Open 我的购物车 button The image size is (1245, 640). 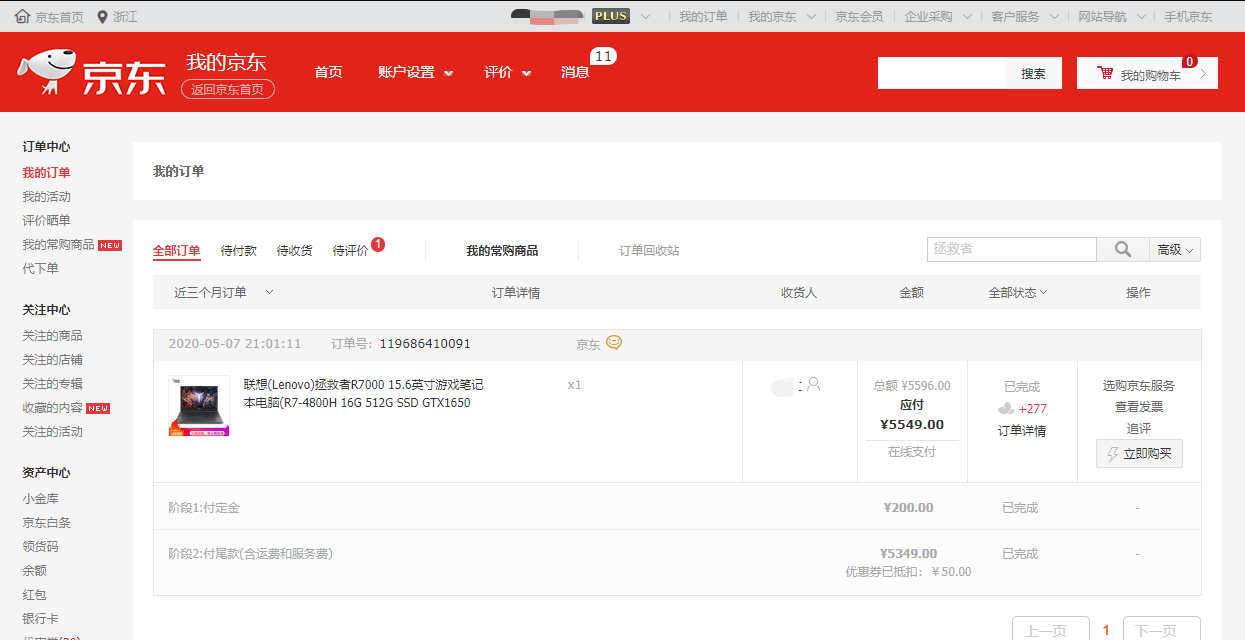pyautogui.click(x=1147, y=73)
